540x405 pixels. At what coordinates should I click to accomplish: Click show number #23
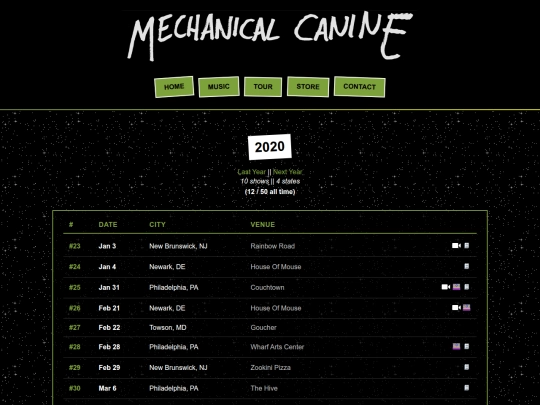pos(74,246)
